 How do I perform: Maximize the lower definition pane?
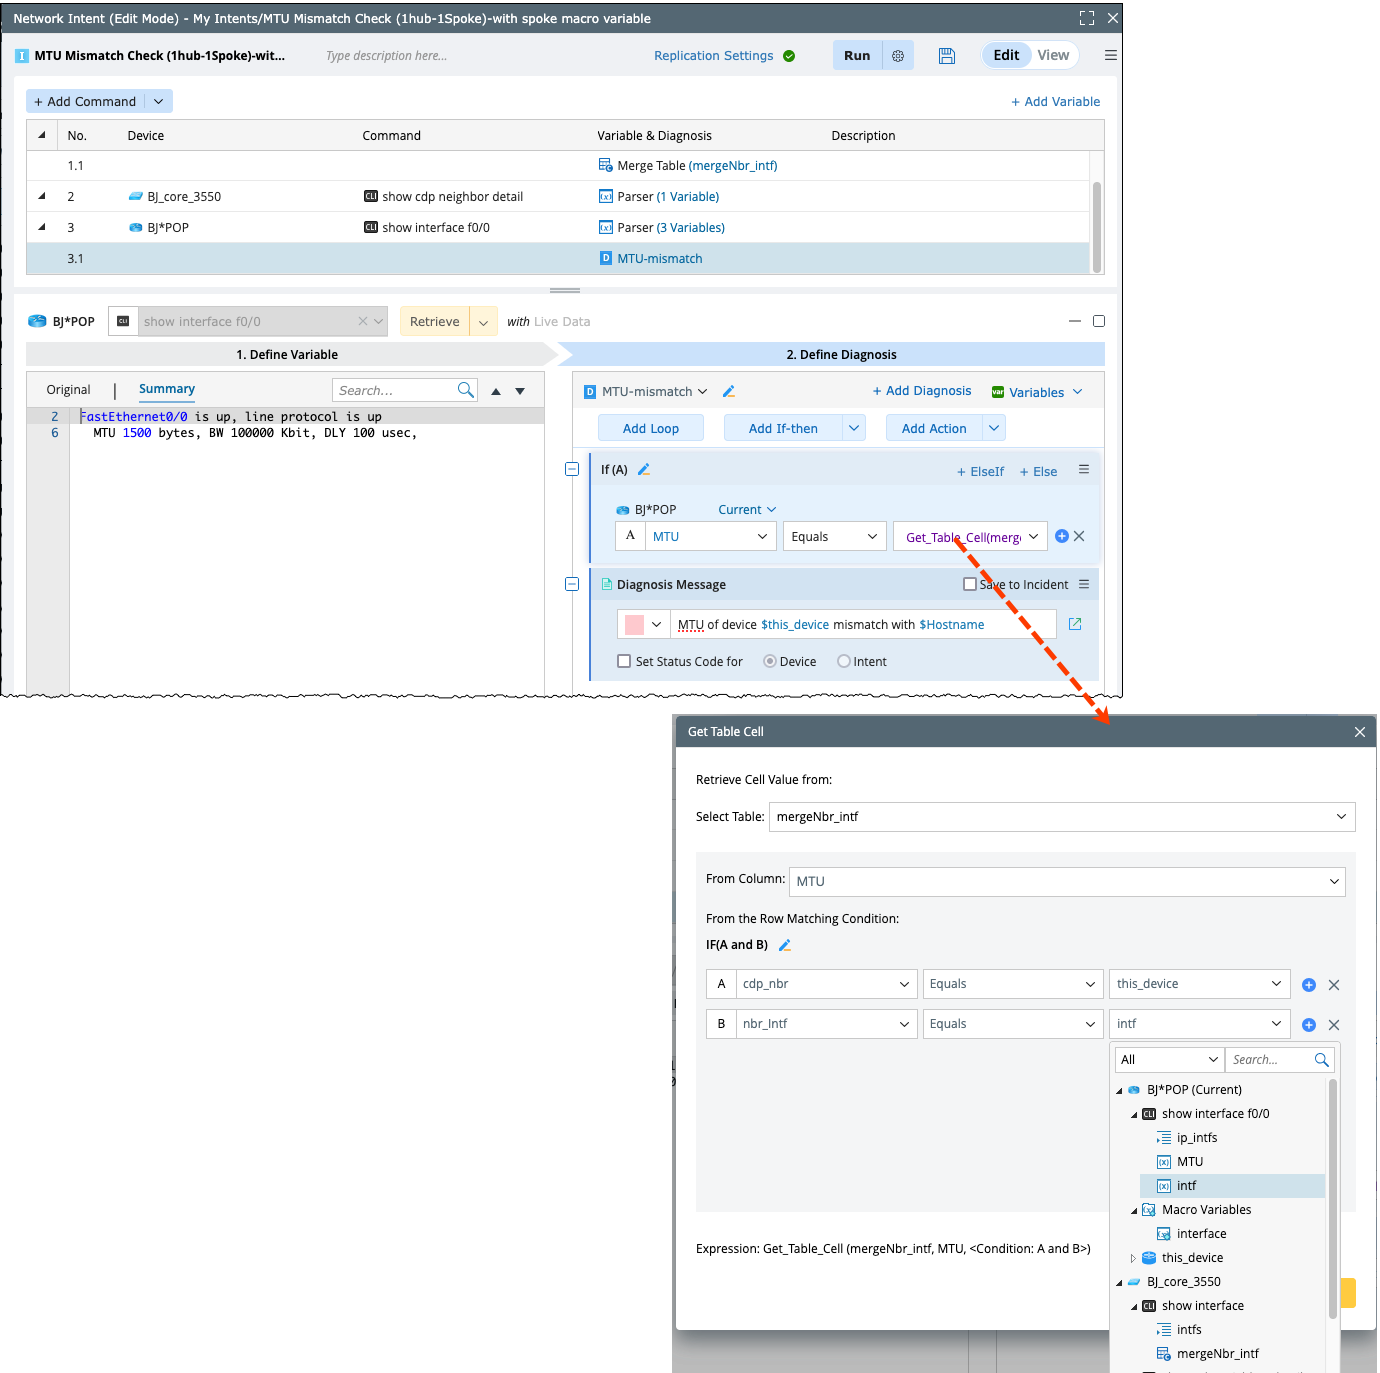click(x=1099, y=321)
